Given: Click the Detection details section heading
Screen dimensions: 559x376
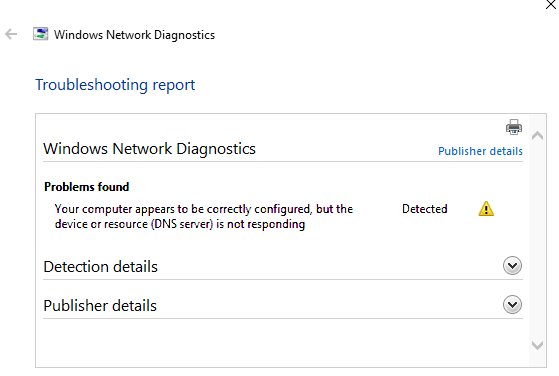Looking at the screenshot, I should point(101,267).
